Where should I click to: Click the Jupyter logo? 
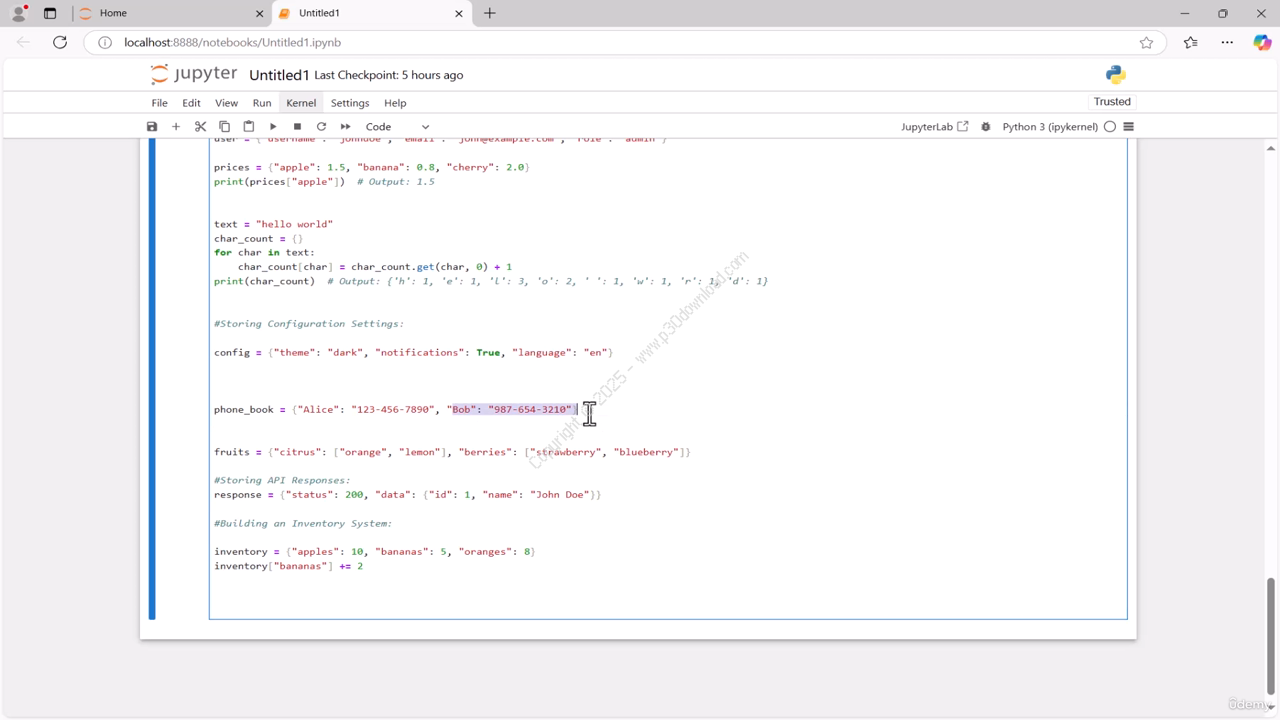(194, 75)
